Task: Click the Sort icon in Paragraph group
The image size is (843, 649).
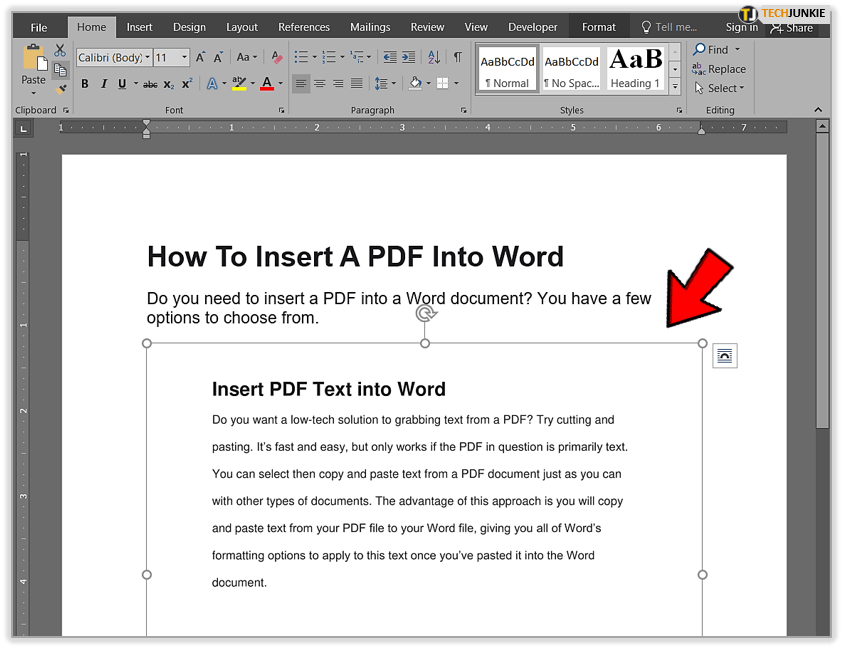Action: 433,58
